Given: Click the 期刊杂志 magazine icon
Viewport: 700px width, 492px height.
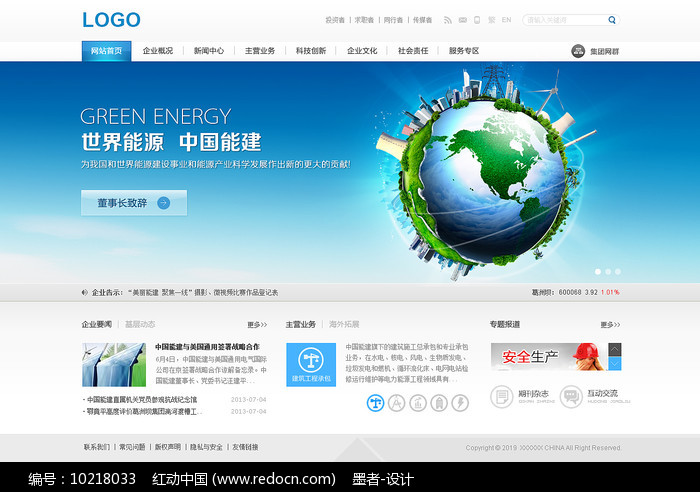Looking at the screenshot, I should coord(502,397).
